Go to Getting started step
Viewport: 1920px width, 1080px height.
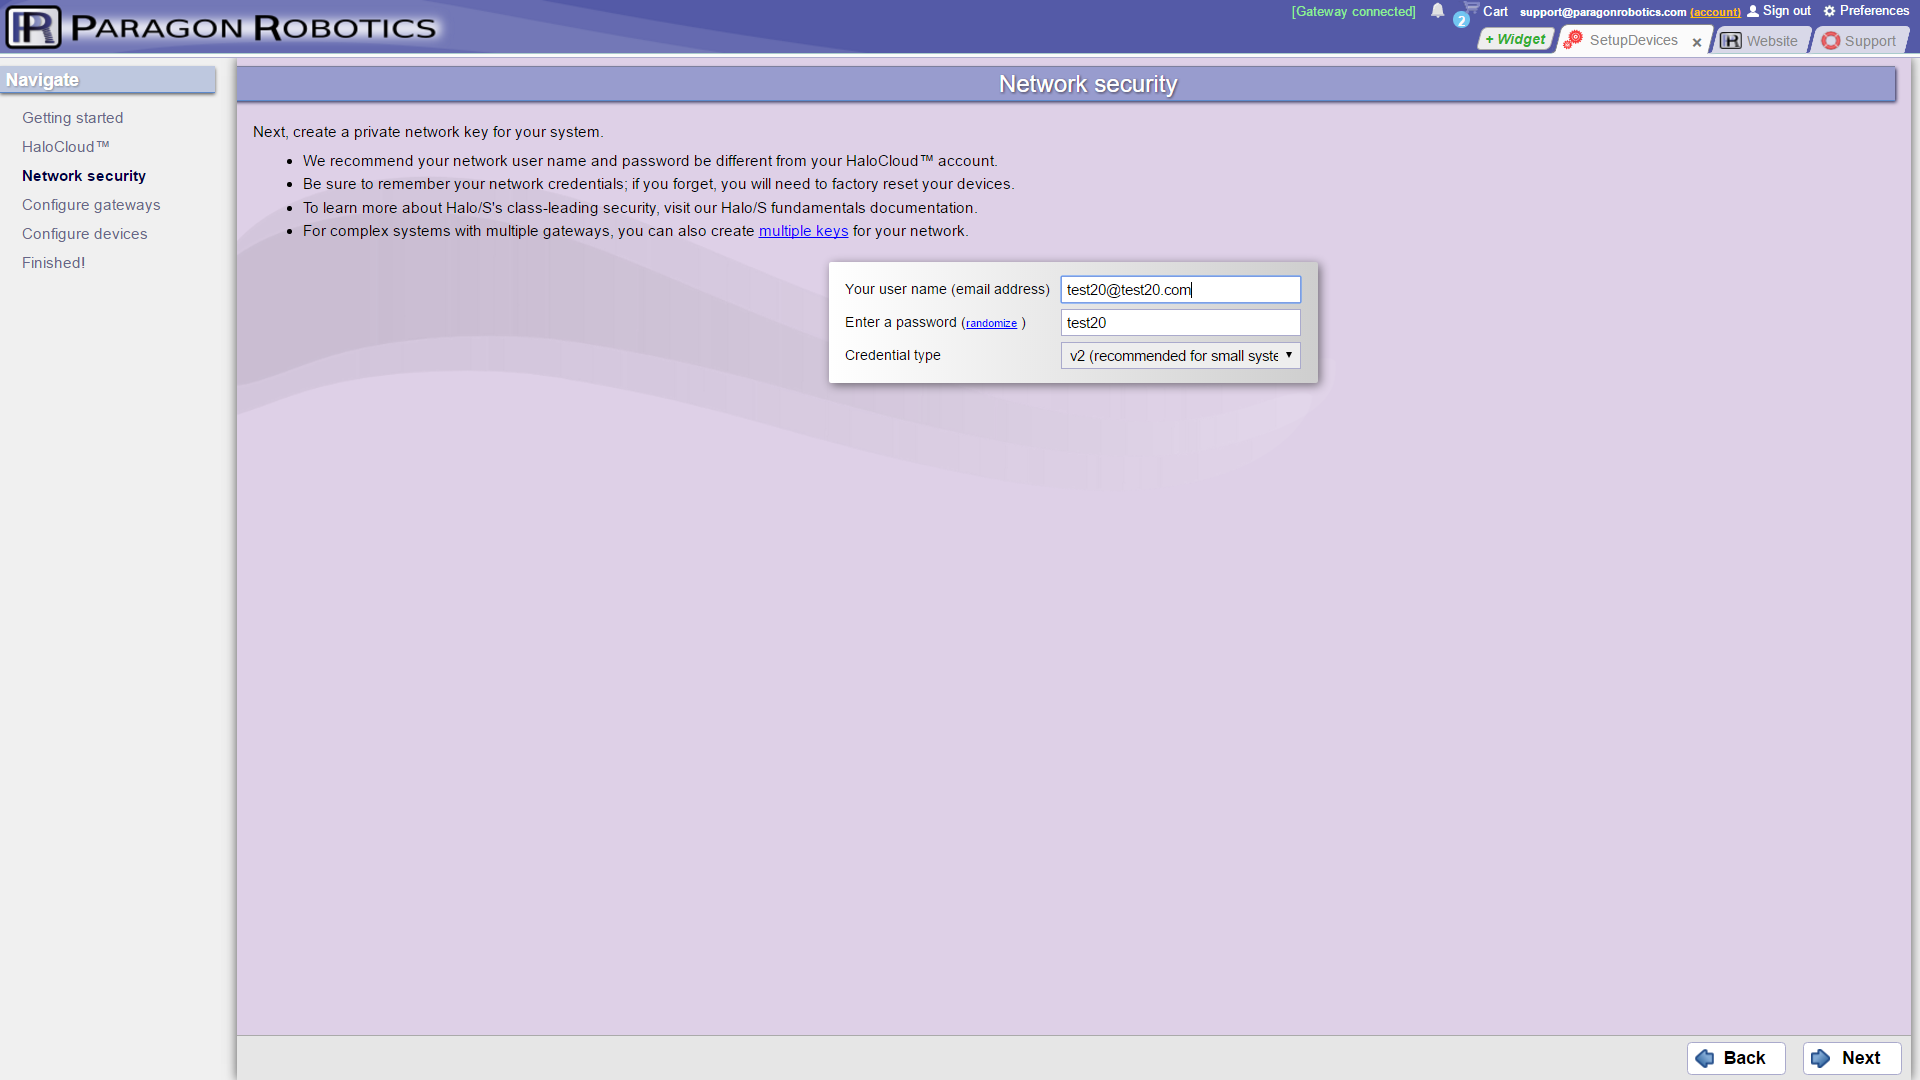[73, 118]
